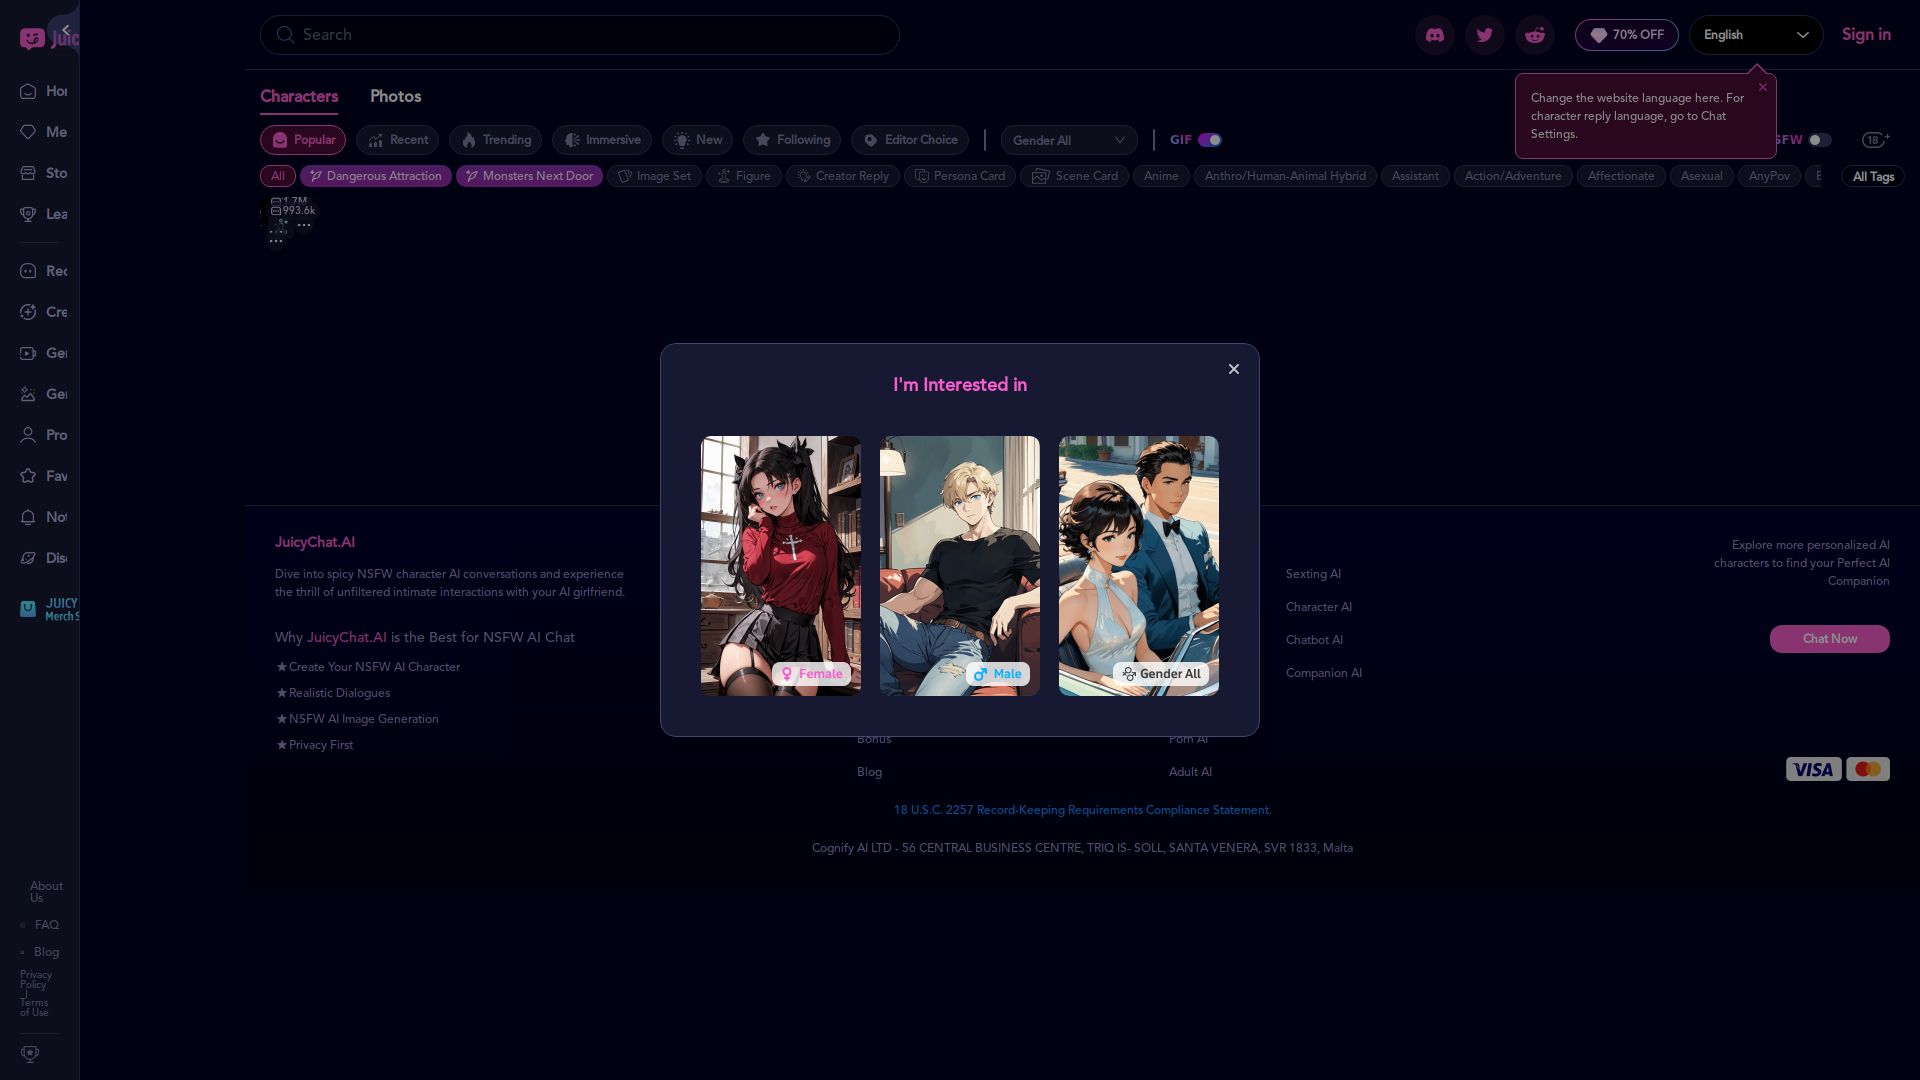Select the Dangerous Attraction tag
Screen dimensions: 1920x1080
click(x=376, y=176)
